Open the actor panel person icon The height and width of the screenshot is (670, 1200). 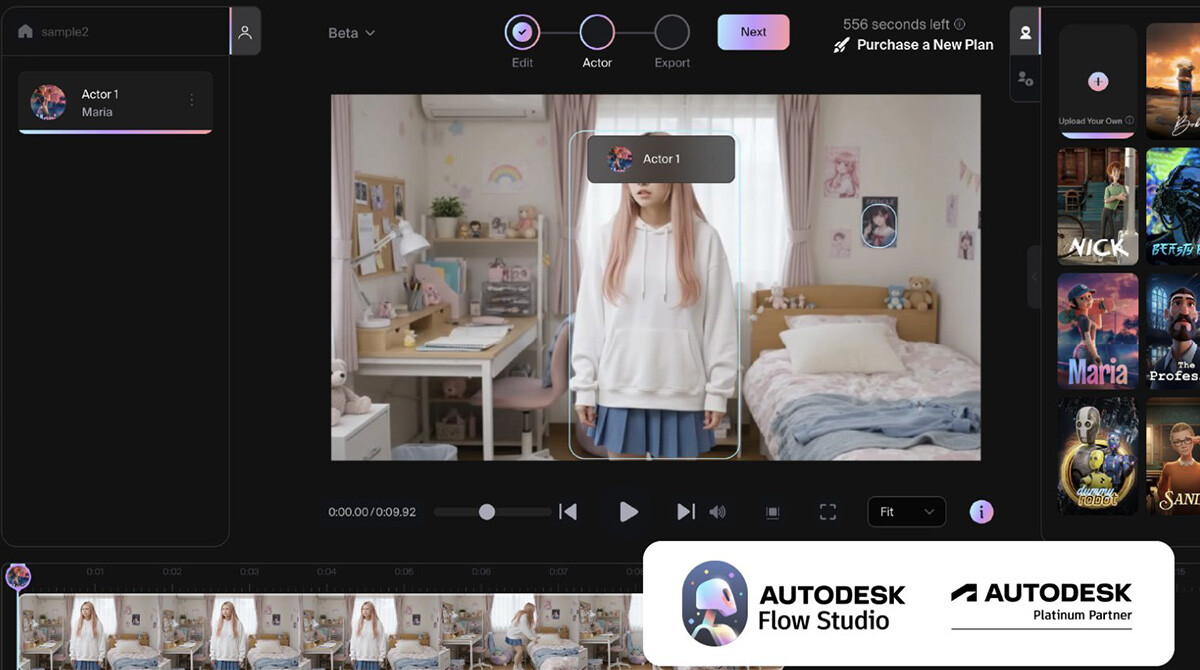[245, 31]
